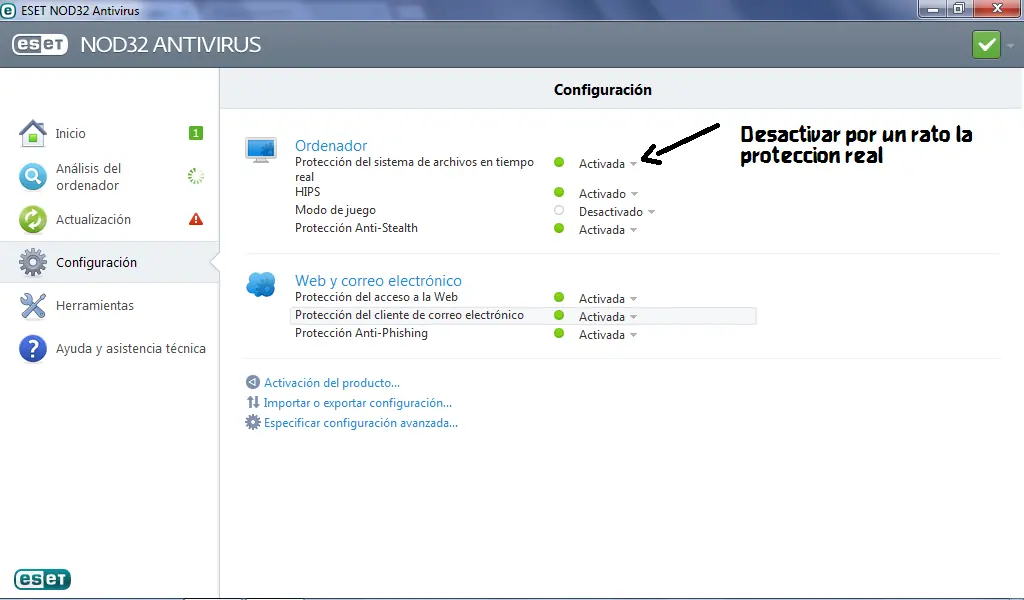Click the Actualización green refresh icon
1024x600 pixels.
(x=33, y=219)
